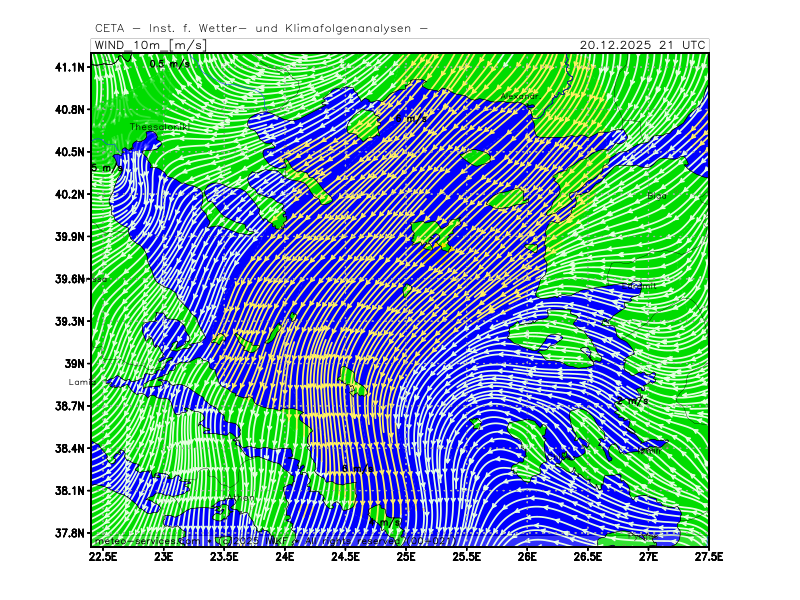Select the Biga city label
Screen dimensions: 800x600
tap(656, 196)
